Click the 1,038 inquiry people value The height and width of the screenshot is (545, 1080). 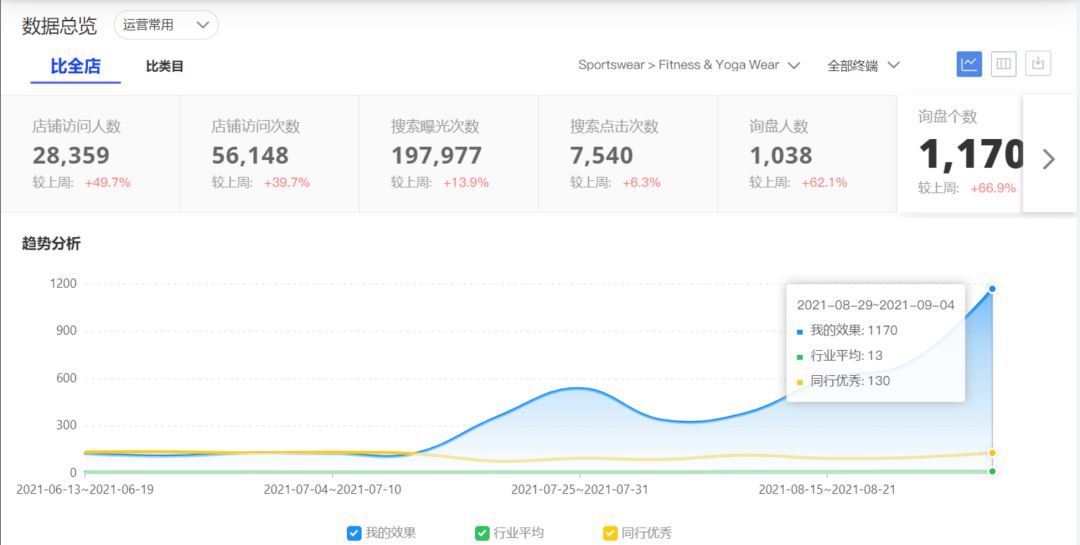781,155
